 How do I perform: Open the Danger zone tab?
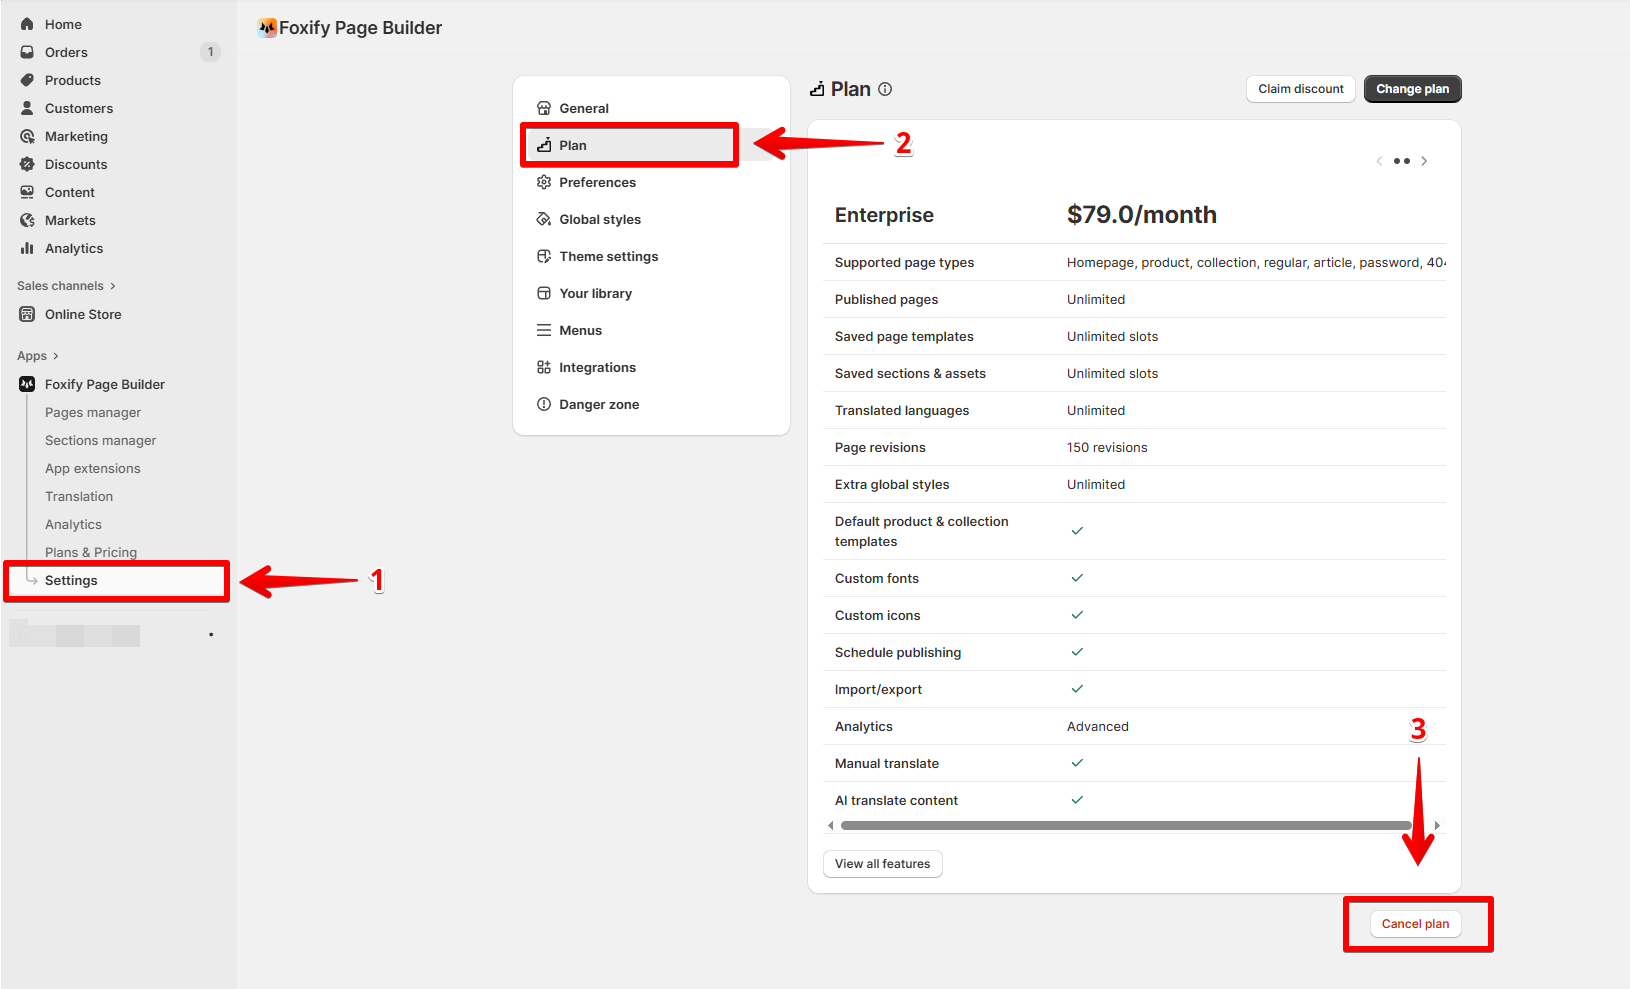[x=651, y=404]
